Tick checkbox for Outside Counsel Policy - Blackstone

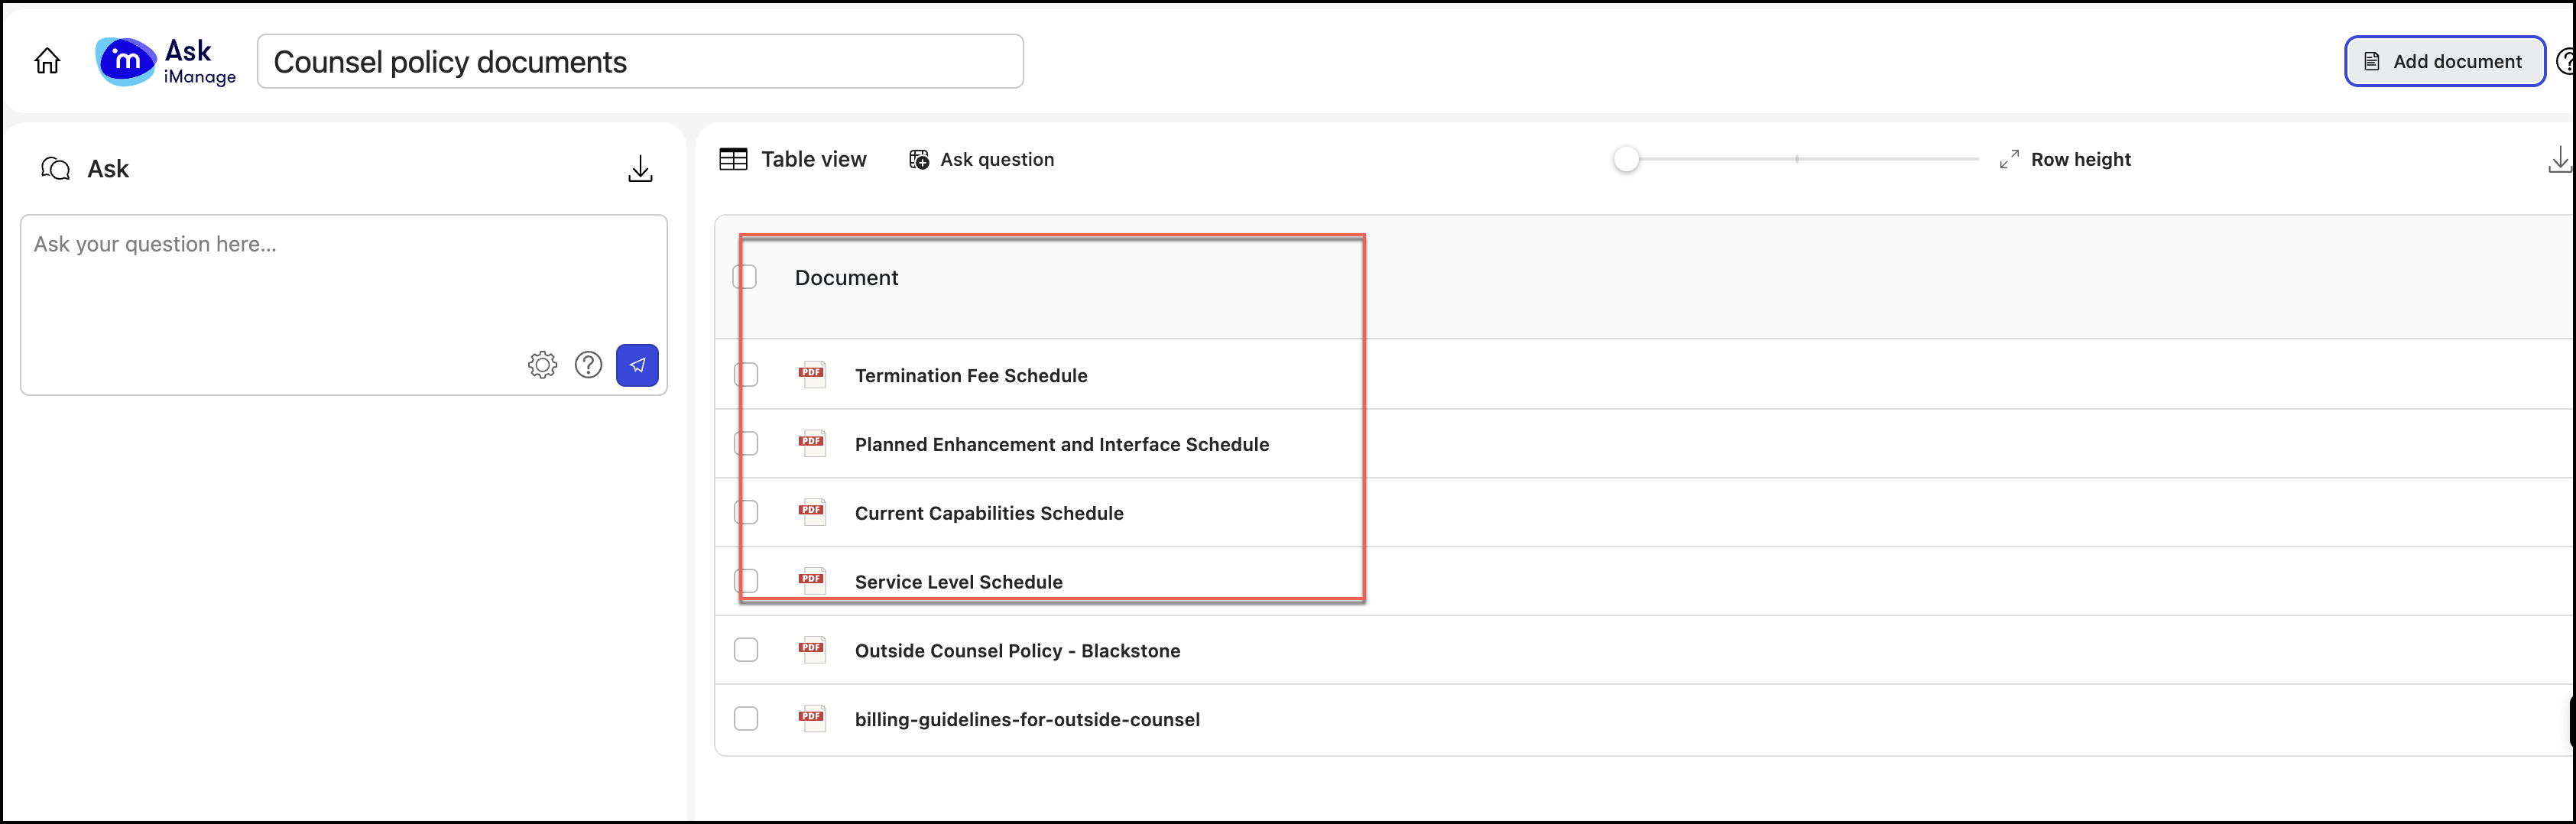tap(746, 650)
